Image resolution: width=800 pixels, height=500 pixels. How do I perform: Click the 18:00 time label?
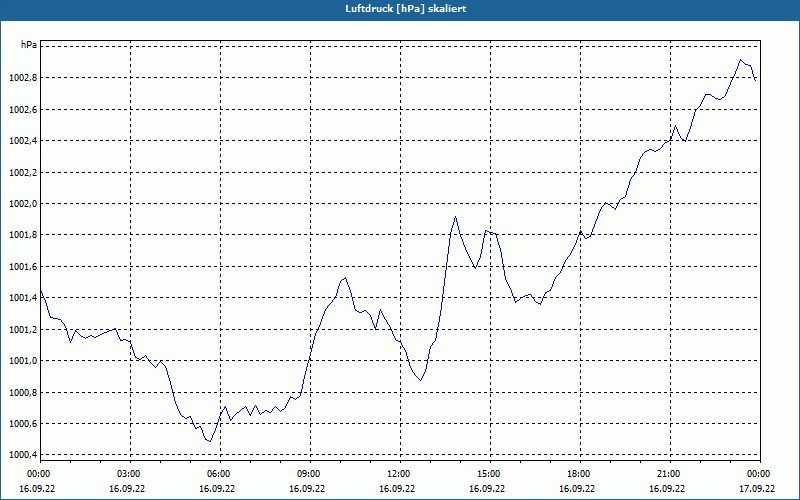pyautogui.click(x=581, y=474)
